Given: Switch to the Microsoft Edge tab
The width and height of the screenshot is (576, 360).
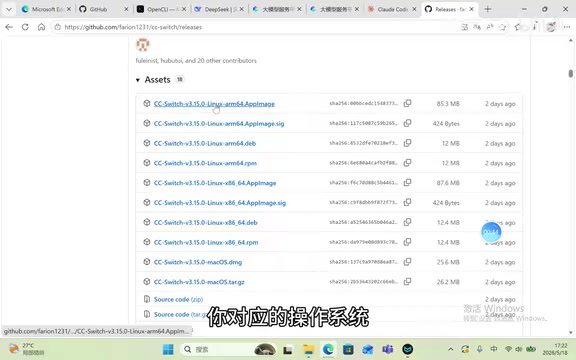Looking at the screenshot, I should (46, 9).
